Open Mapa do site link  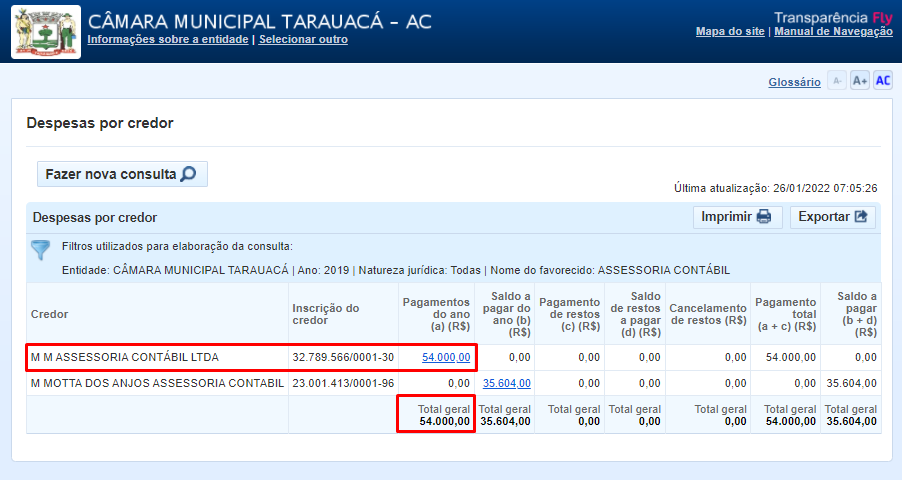pos(730,31)
